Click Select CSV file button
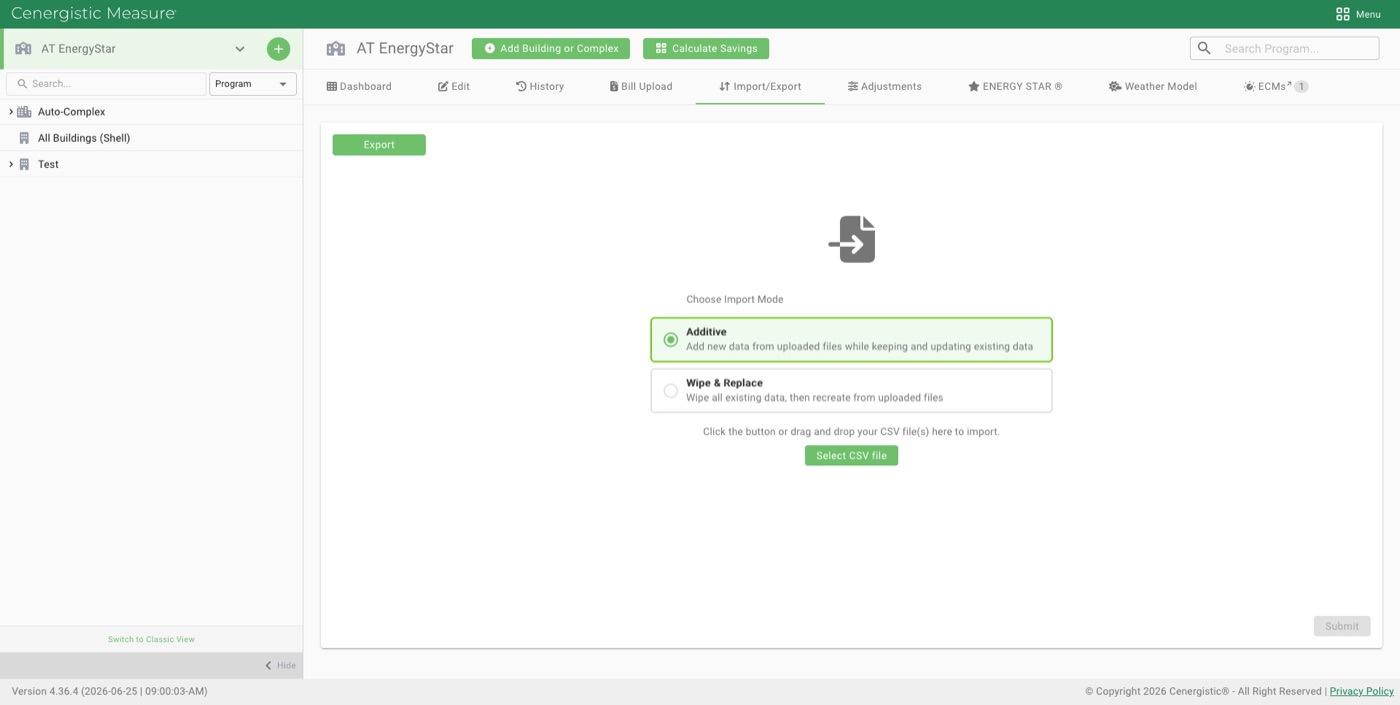The width and height of the screenshot is (1400, 705). pyautogui.click(x=851, y=456)
